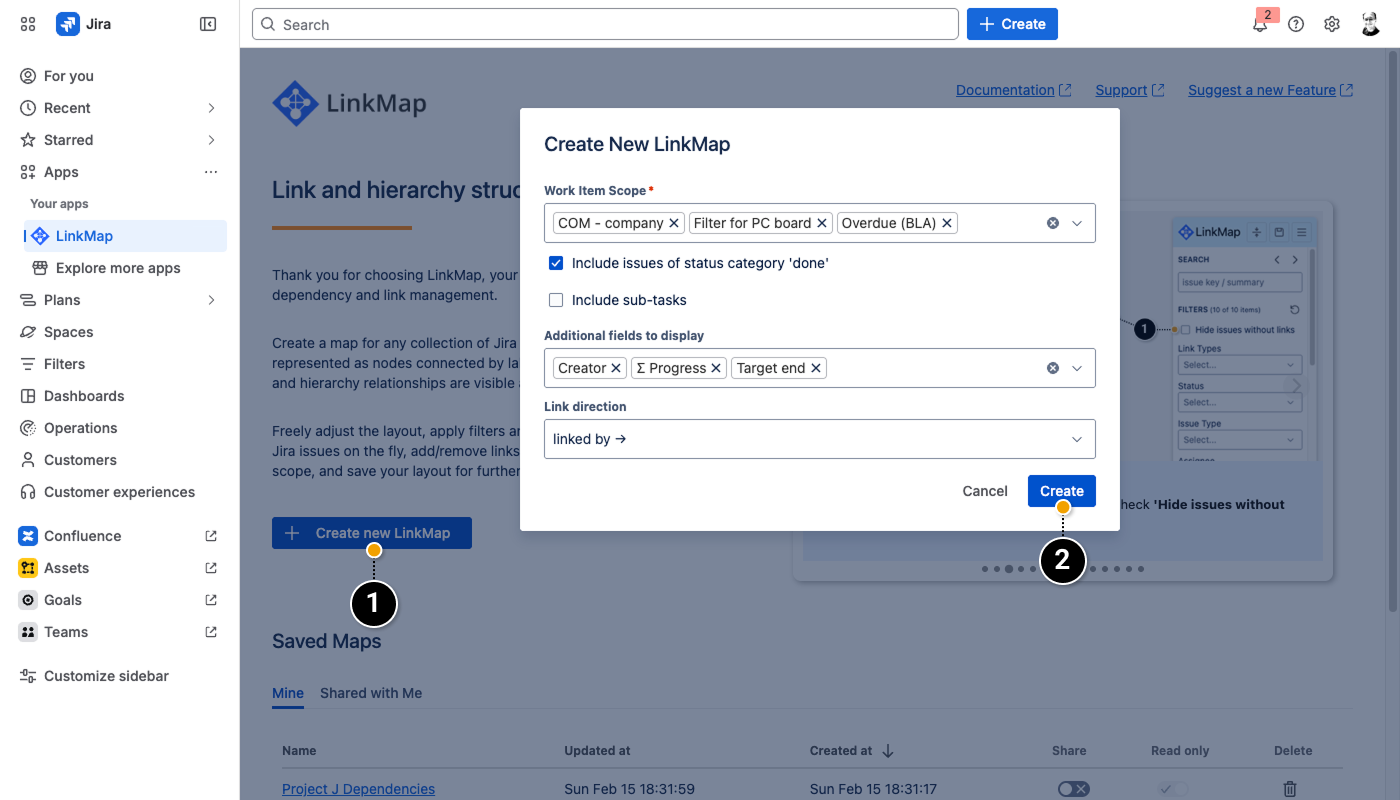Viewport: 1400px width, 800px height.
Task: Click the Search input field
Action: [605, 25]
